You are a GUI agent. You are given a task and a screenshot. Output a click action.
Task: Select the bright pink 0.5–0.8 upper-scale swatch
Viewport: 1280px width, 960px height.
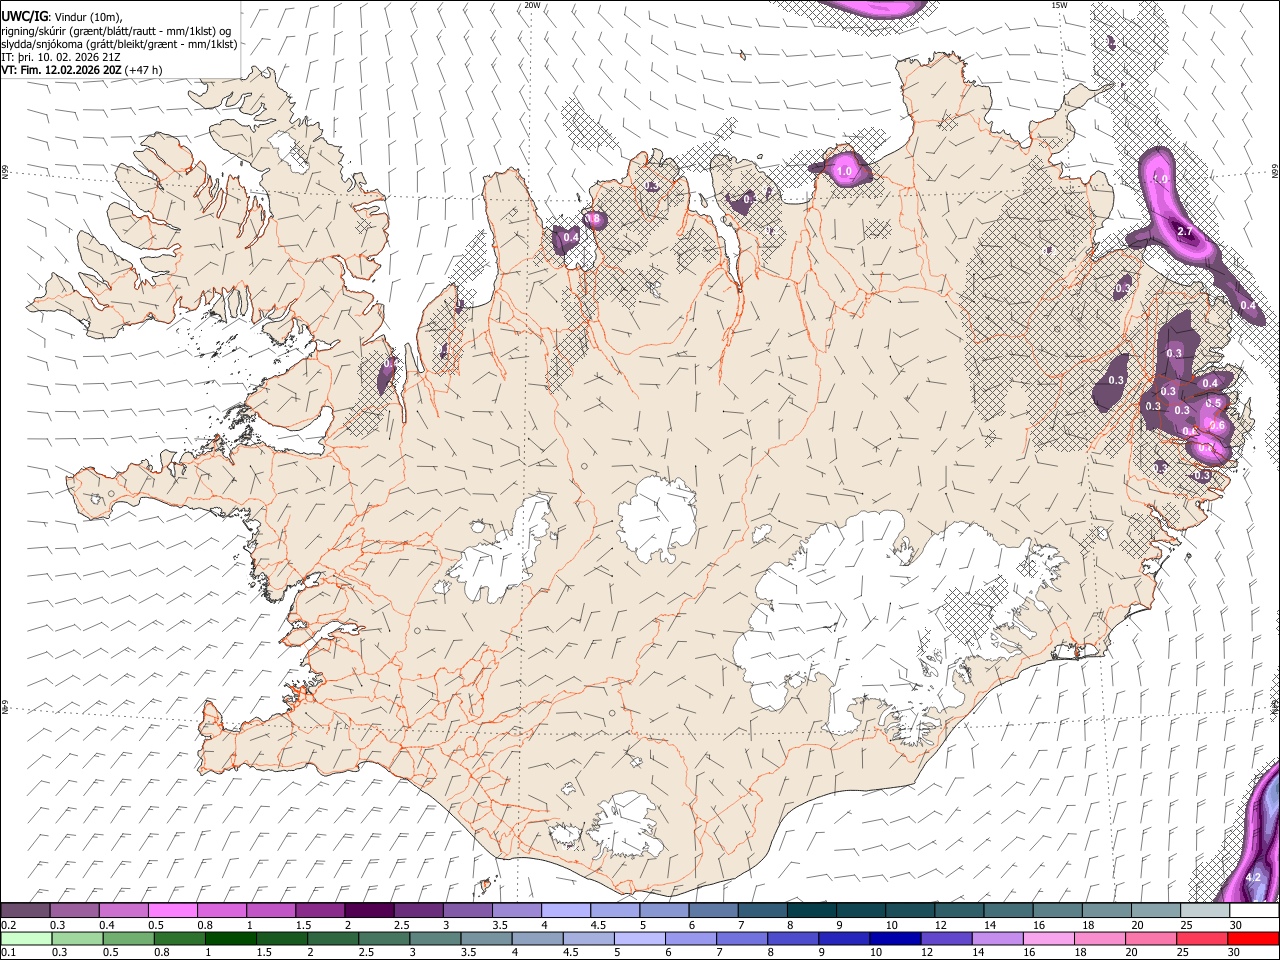coord(172,911)
